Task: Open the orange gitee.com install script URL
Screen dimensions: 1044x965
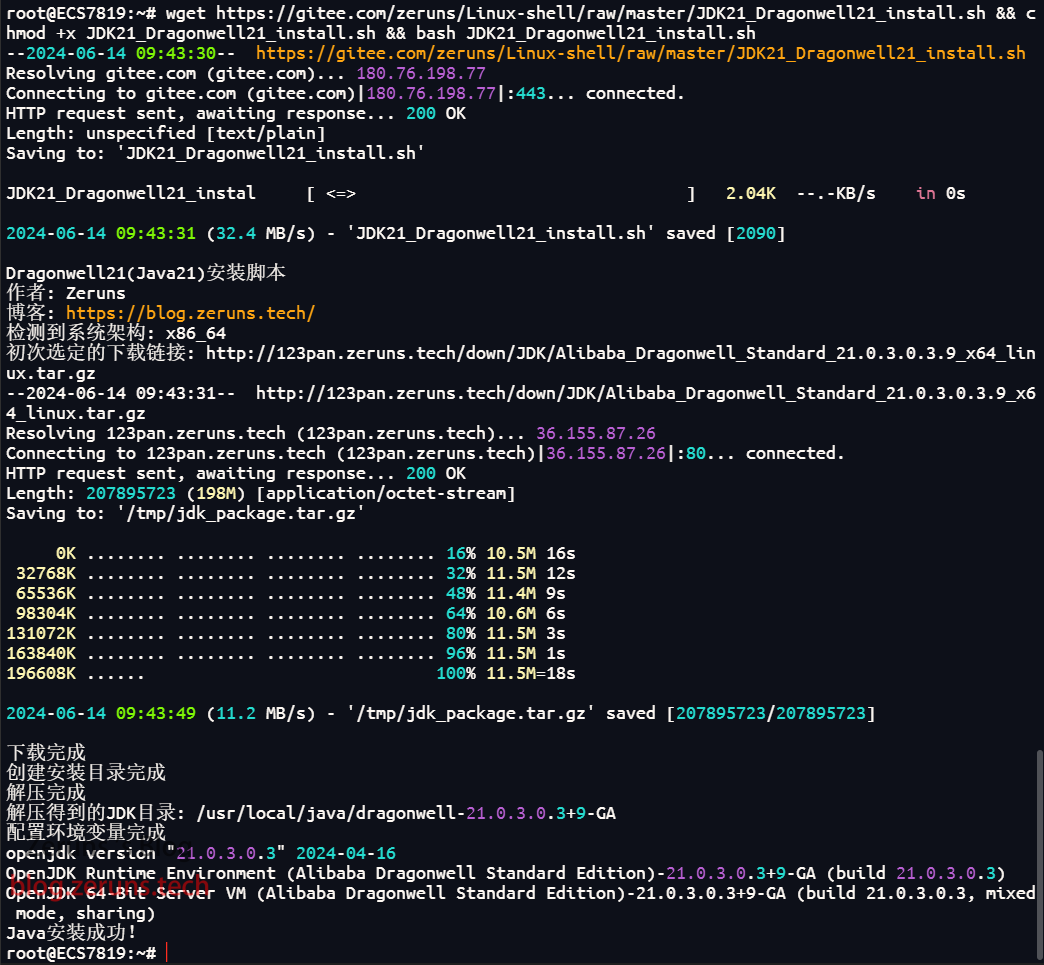Action: [641, 53]
